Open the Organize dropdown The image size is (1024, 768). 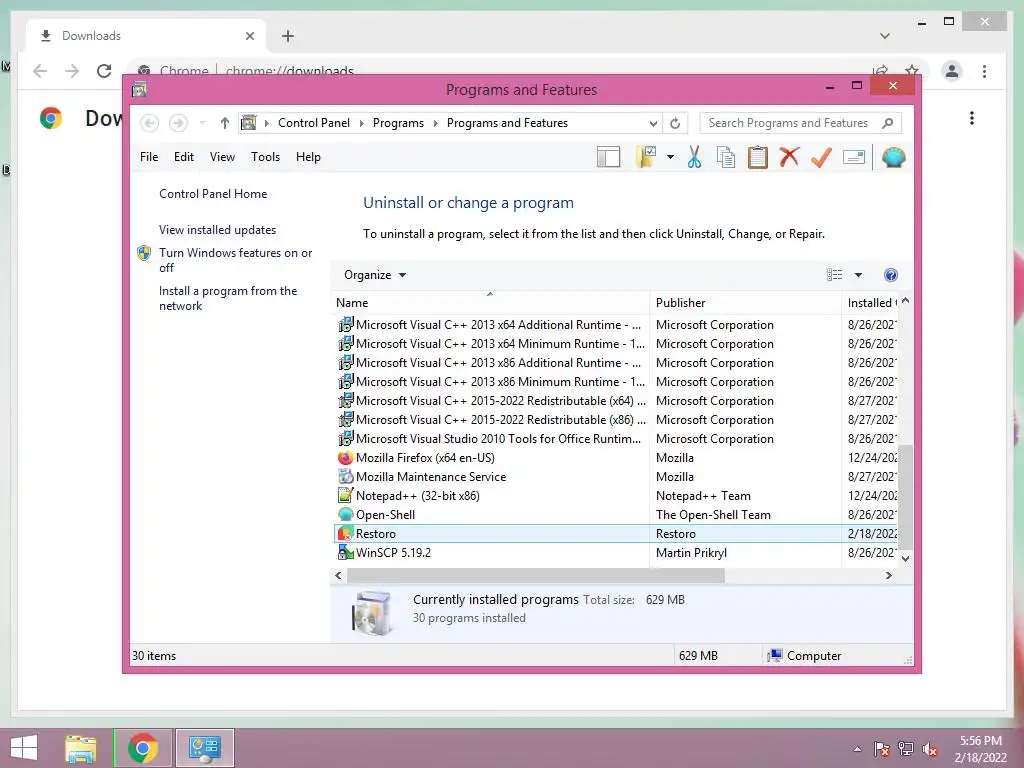[375, 275]
